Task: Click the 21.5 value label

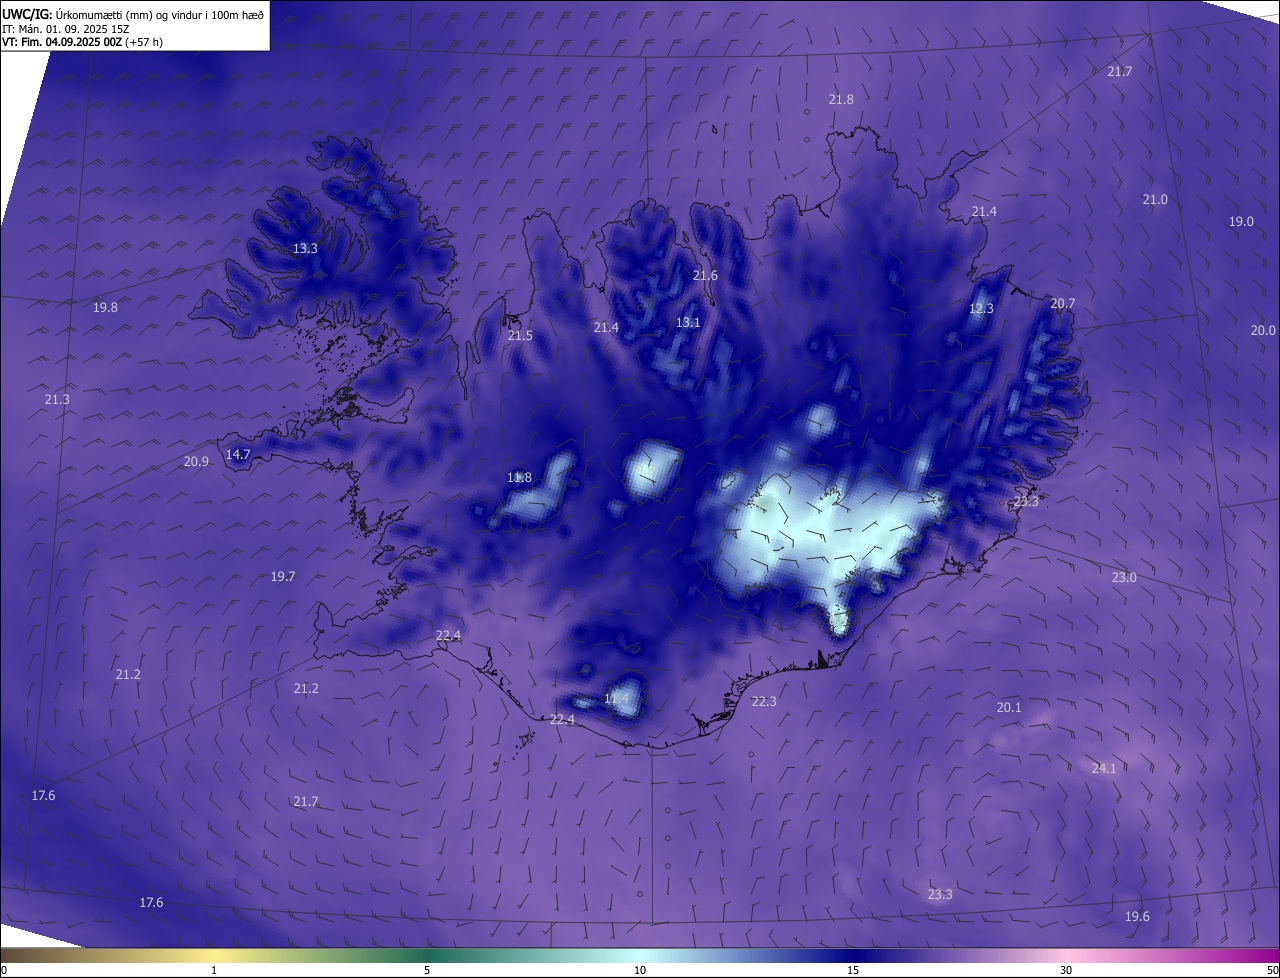Action: pos(520,335)
